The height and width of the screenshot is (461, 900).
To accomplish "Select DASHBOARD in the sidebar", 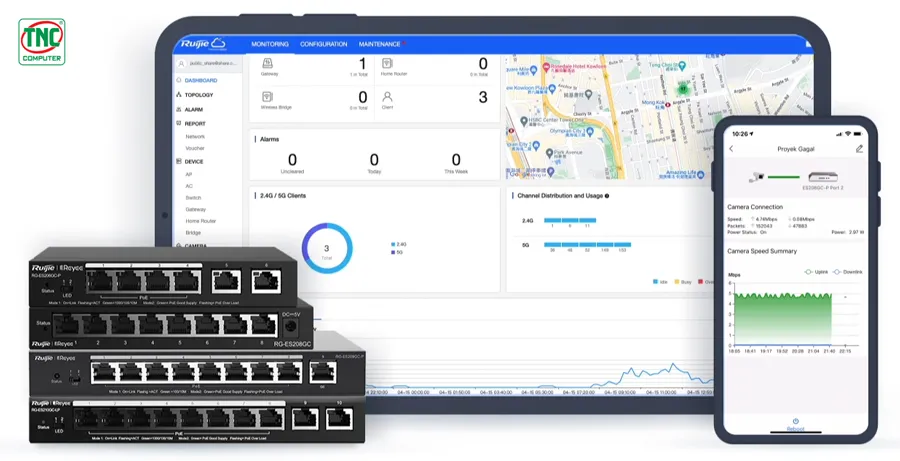I will coord(201,80).
